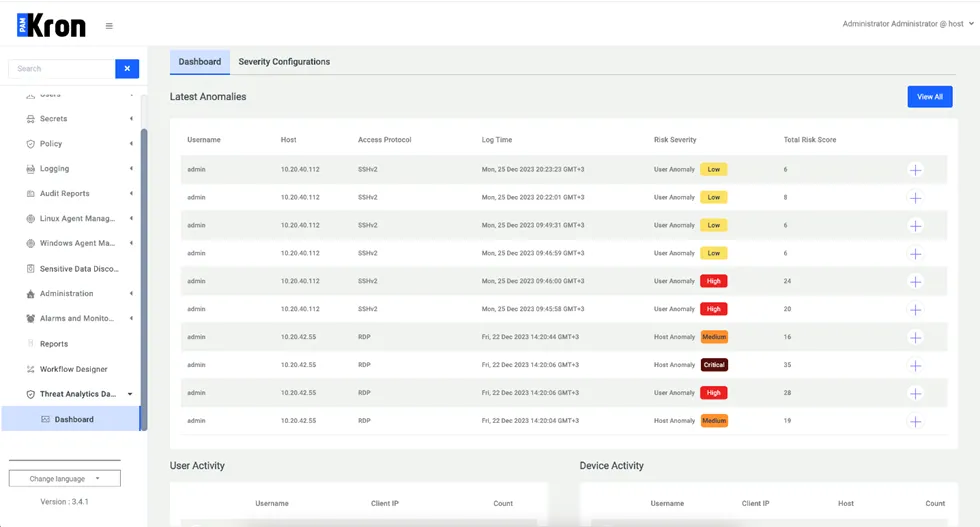Click the Log Time column header
This screenshot has width=980, height=527.
[x=496, y=140]
